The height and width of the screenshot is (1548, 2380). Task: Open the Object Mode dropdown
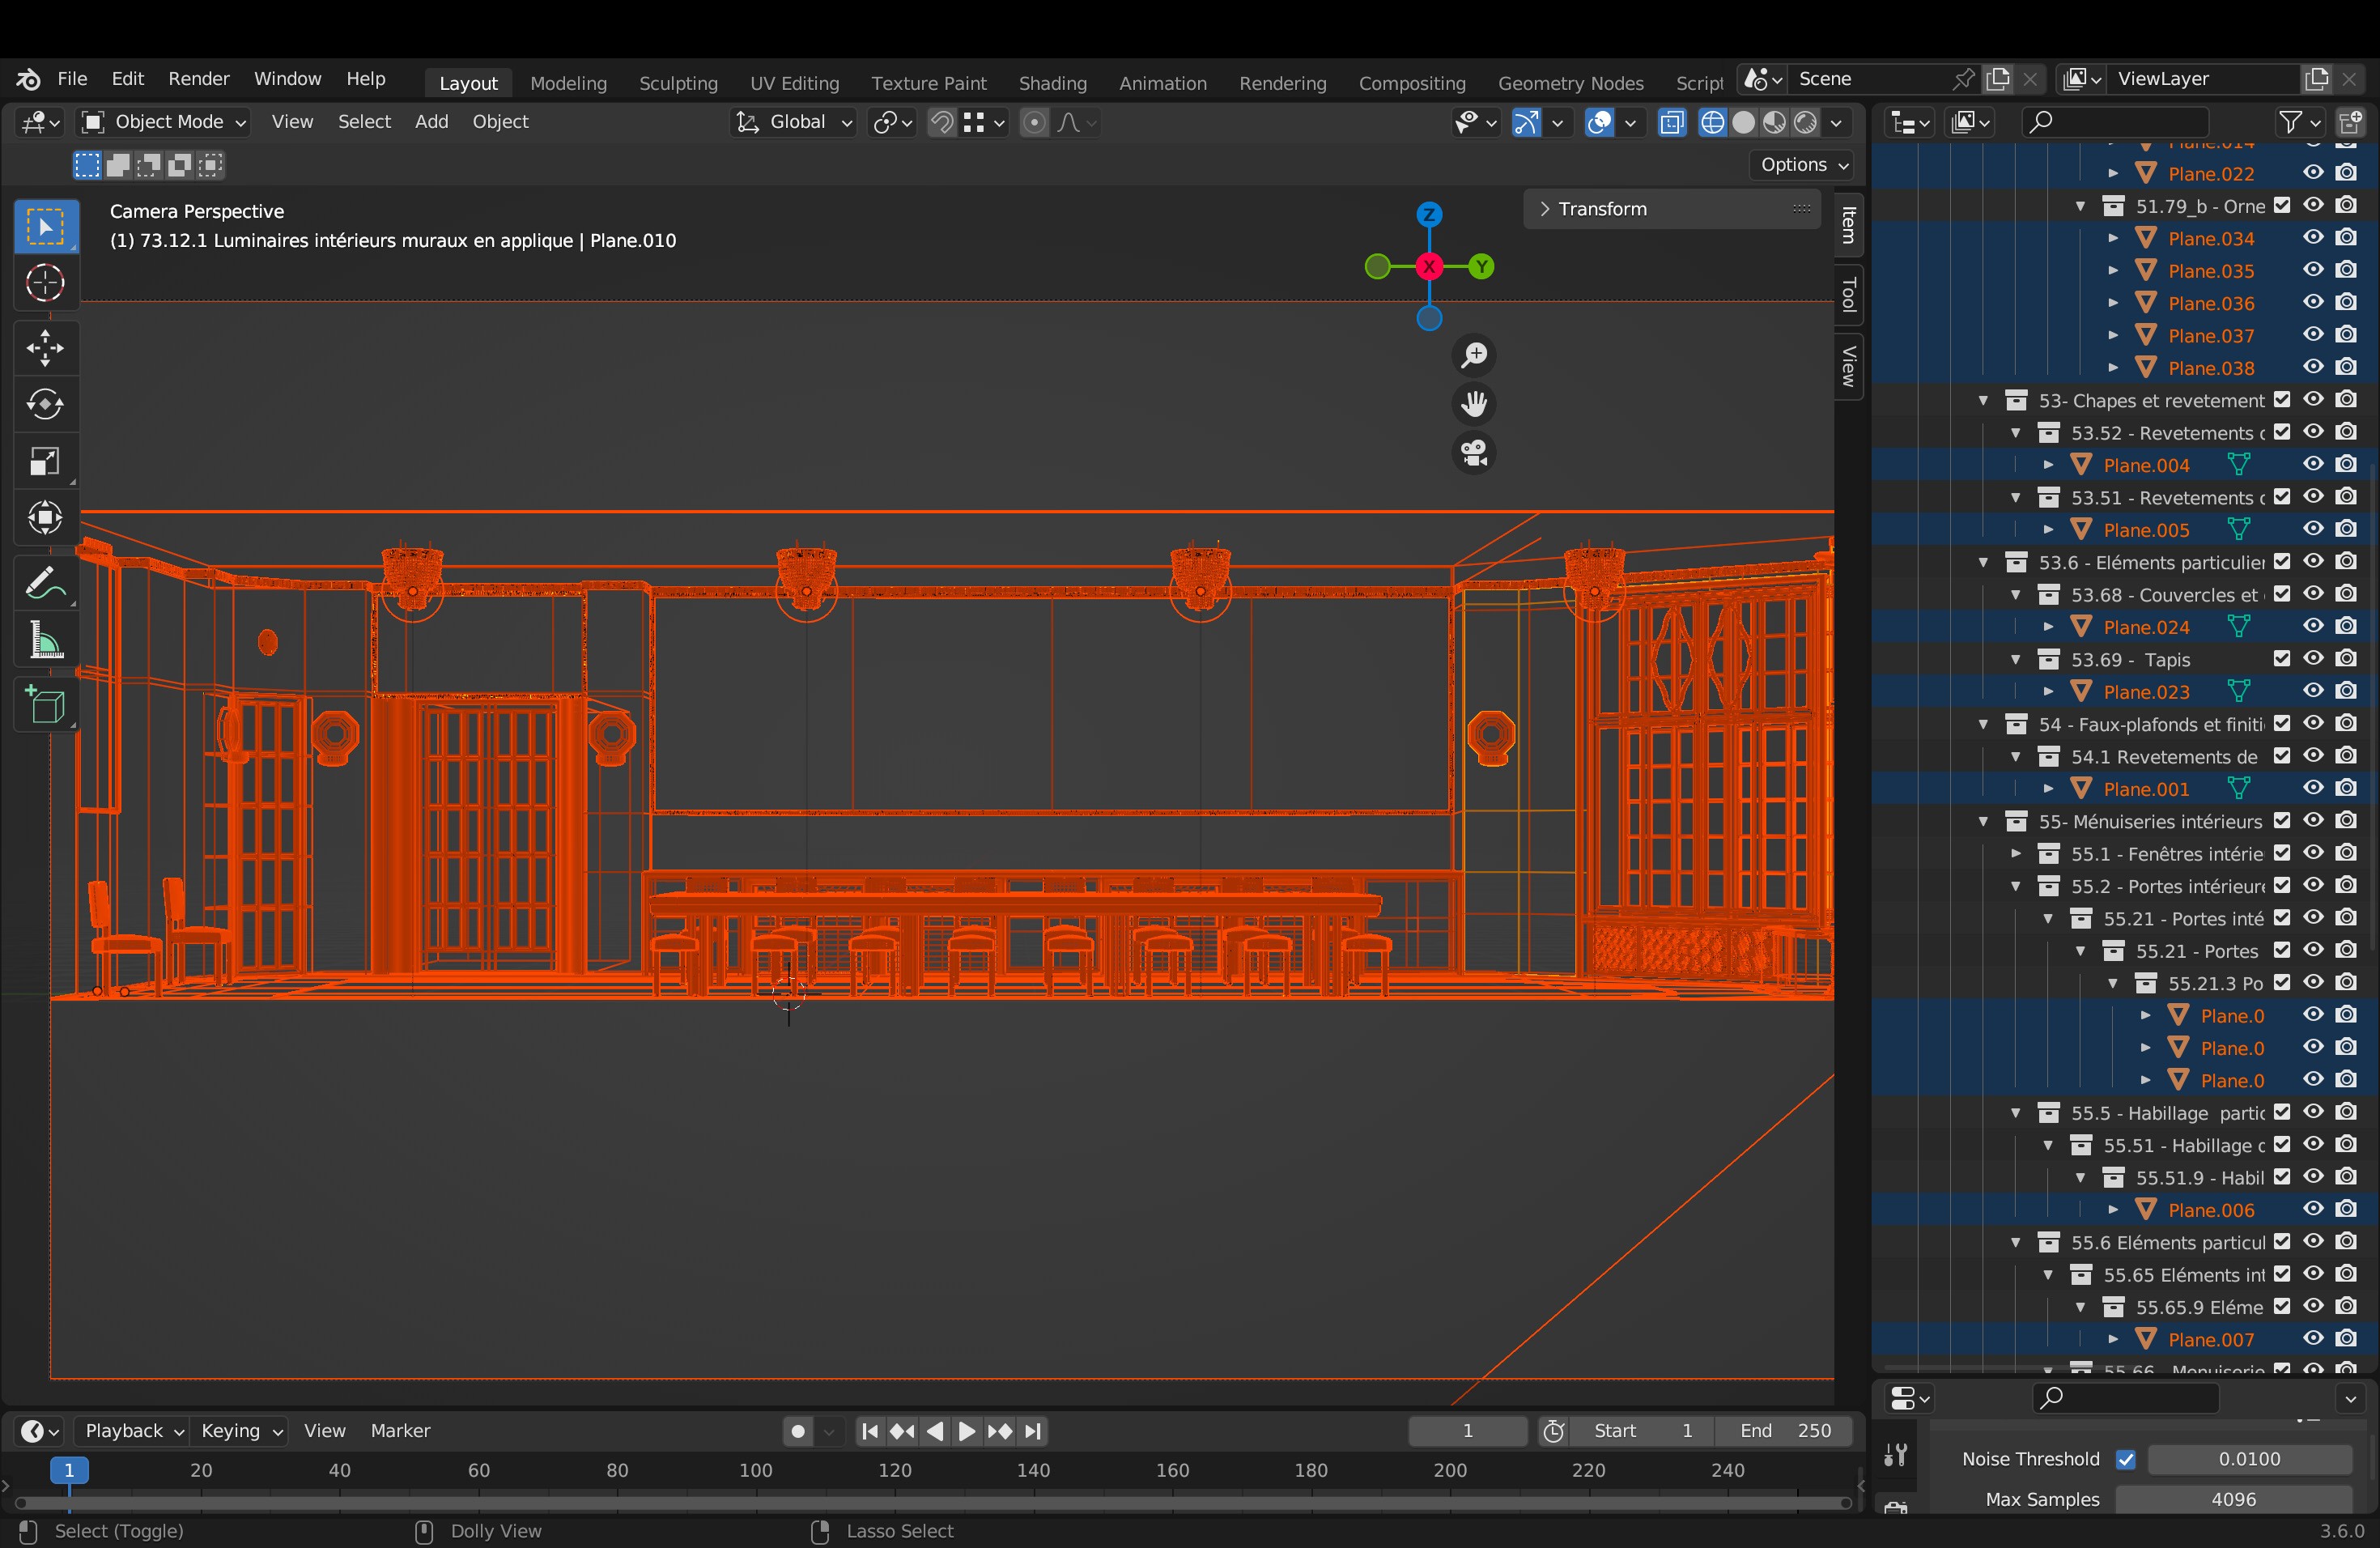164,122
